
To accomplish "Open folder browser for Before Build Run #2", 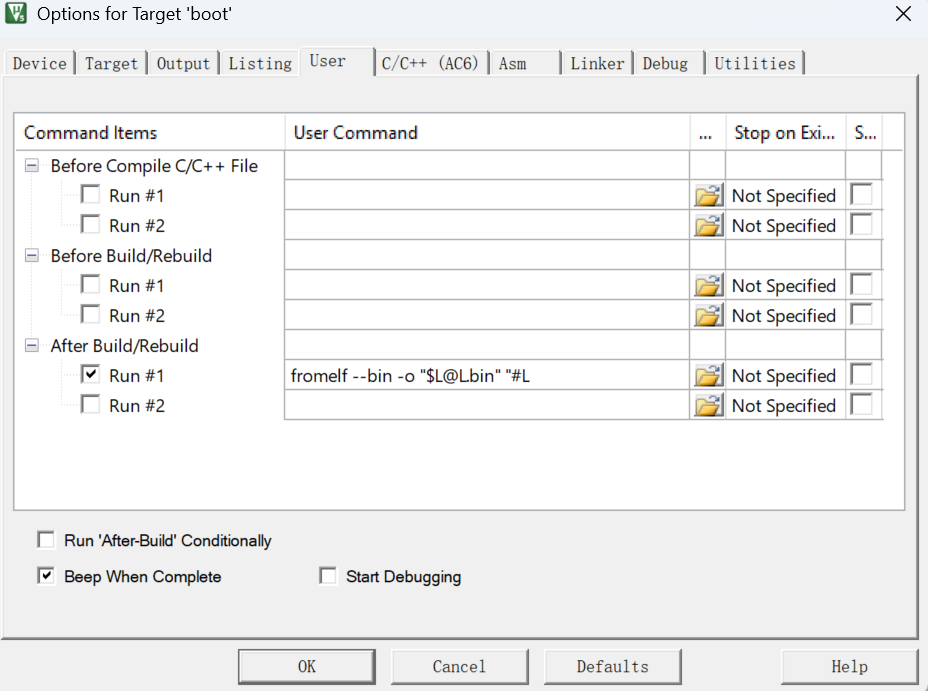I will 708,316.
